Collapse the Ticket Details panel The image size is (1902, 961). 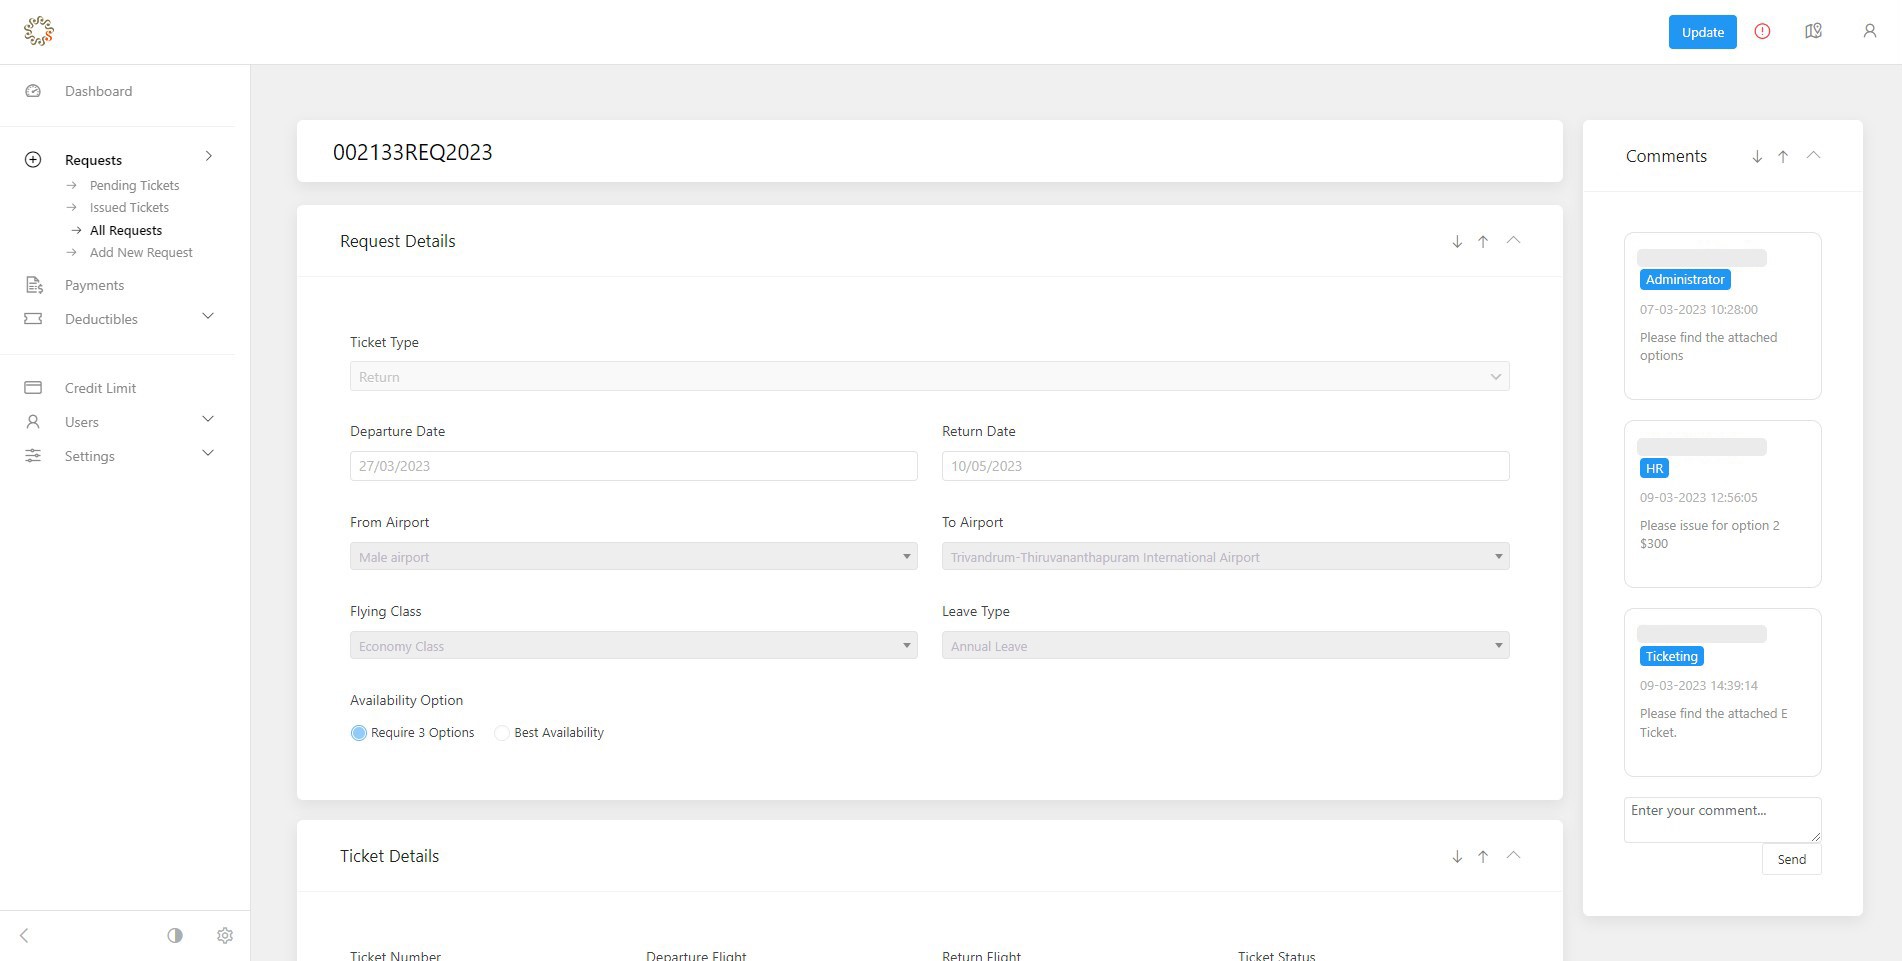1513,855
